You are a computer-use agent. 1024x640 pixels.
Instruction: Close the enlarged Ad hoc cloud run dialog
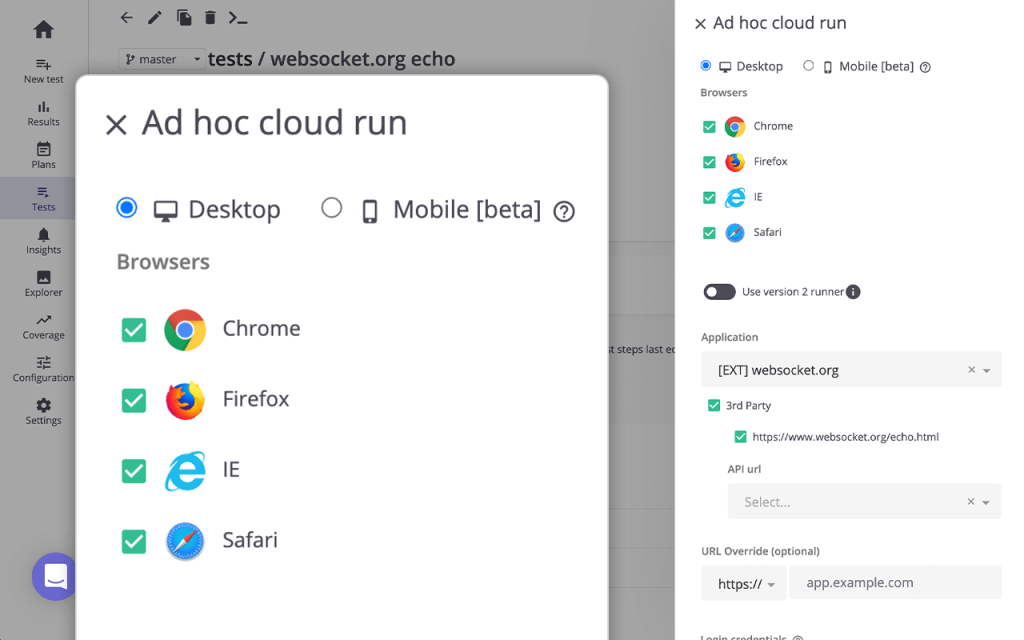tap(116, 125)
